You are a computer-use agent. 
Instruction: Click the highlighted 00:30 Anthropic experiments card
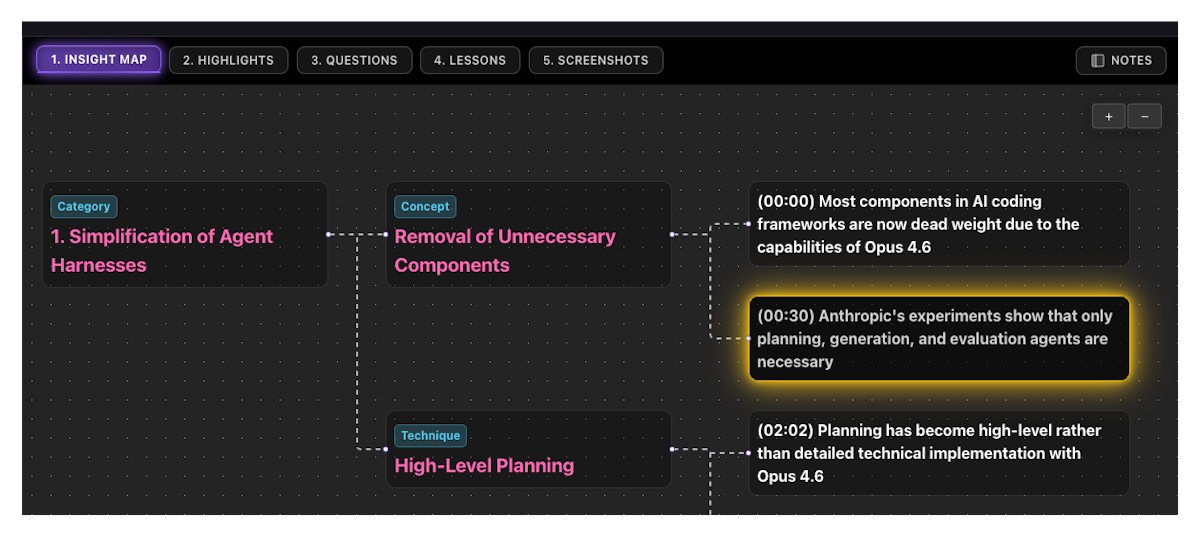(x=938, y=339)
